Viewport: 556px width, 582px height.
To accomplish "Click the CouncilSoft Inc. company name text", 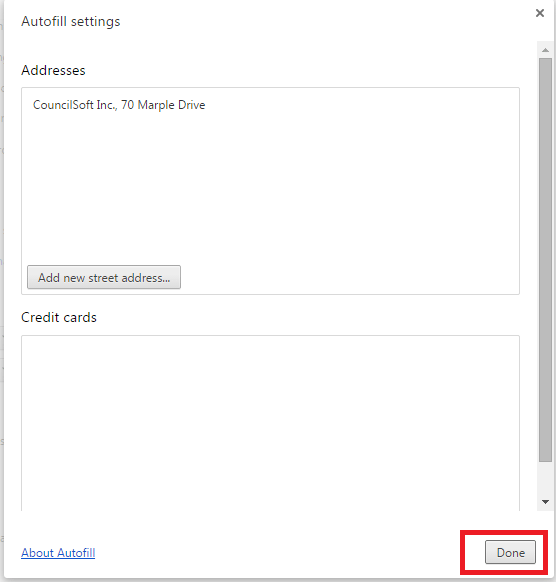I will (x=74, y=105).
